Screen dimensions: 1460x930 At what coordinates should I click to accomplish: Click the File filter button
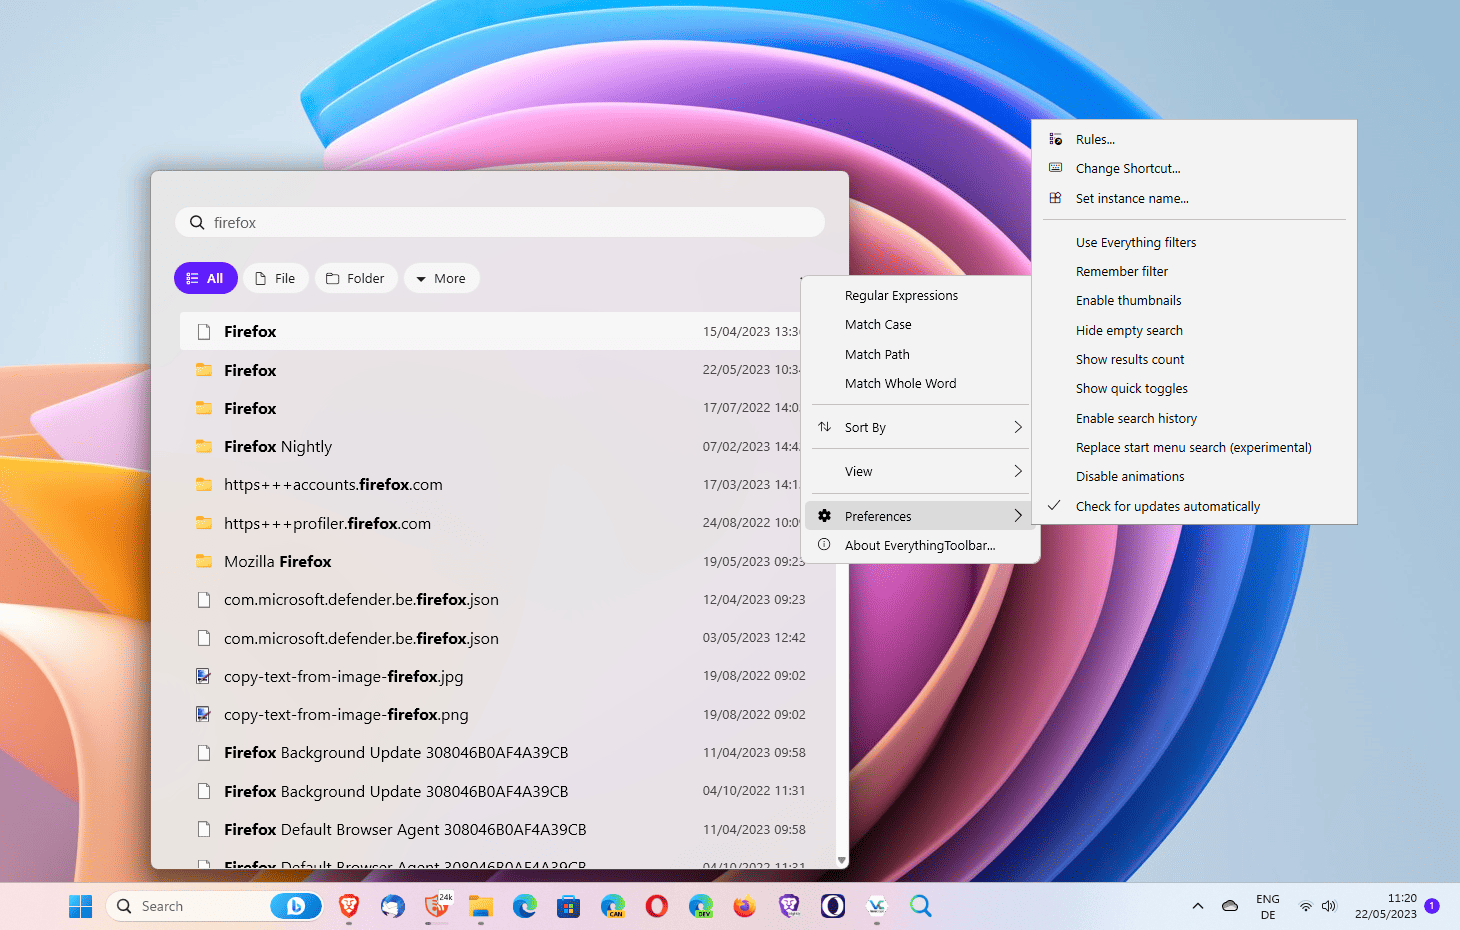tap(275, 278)
